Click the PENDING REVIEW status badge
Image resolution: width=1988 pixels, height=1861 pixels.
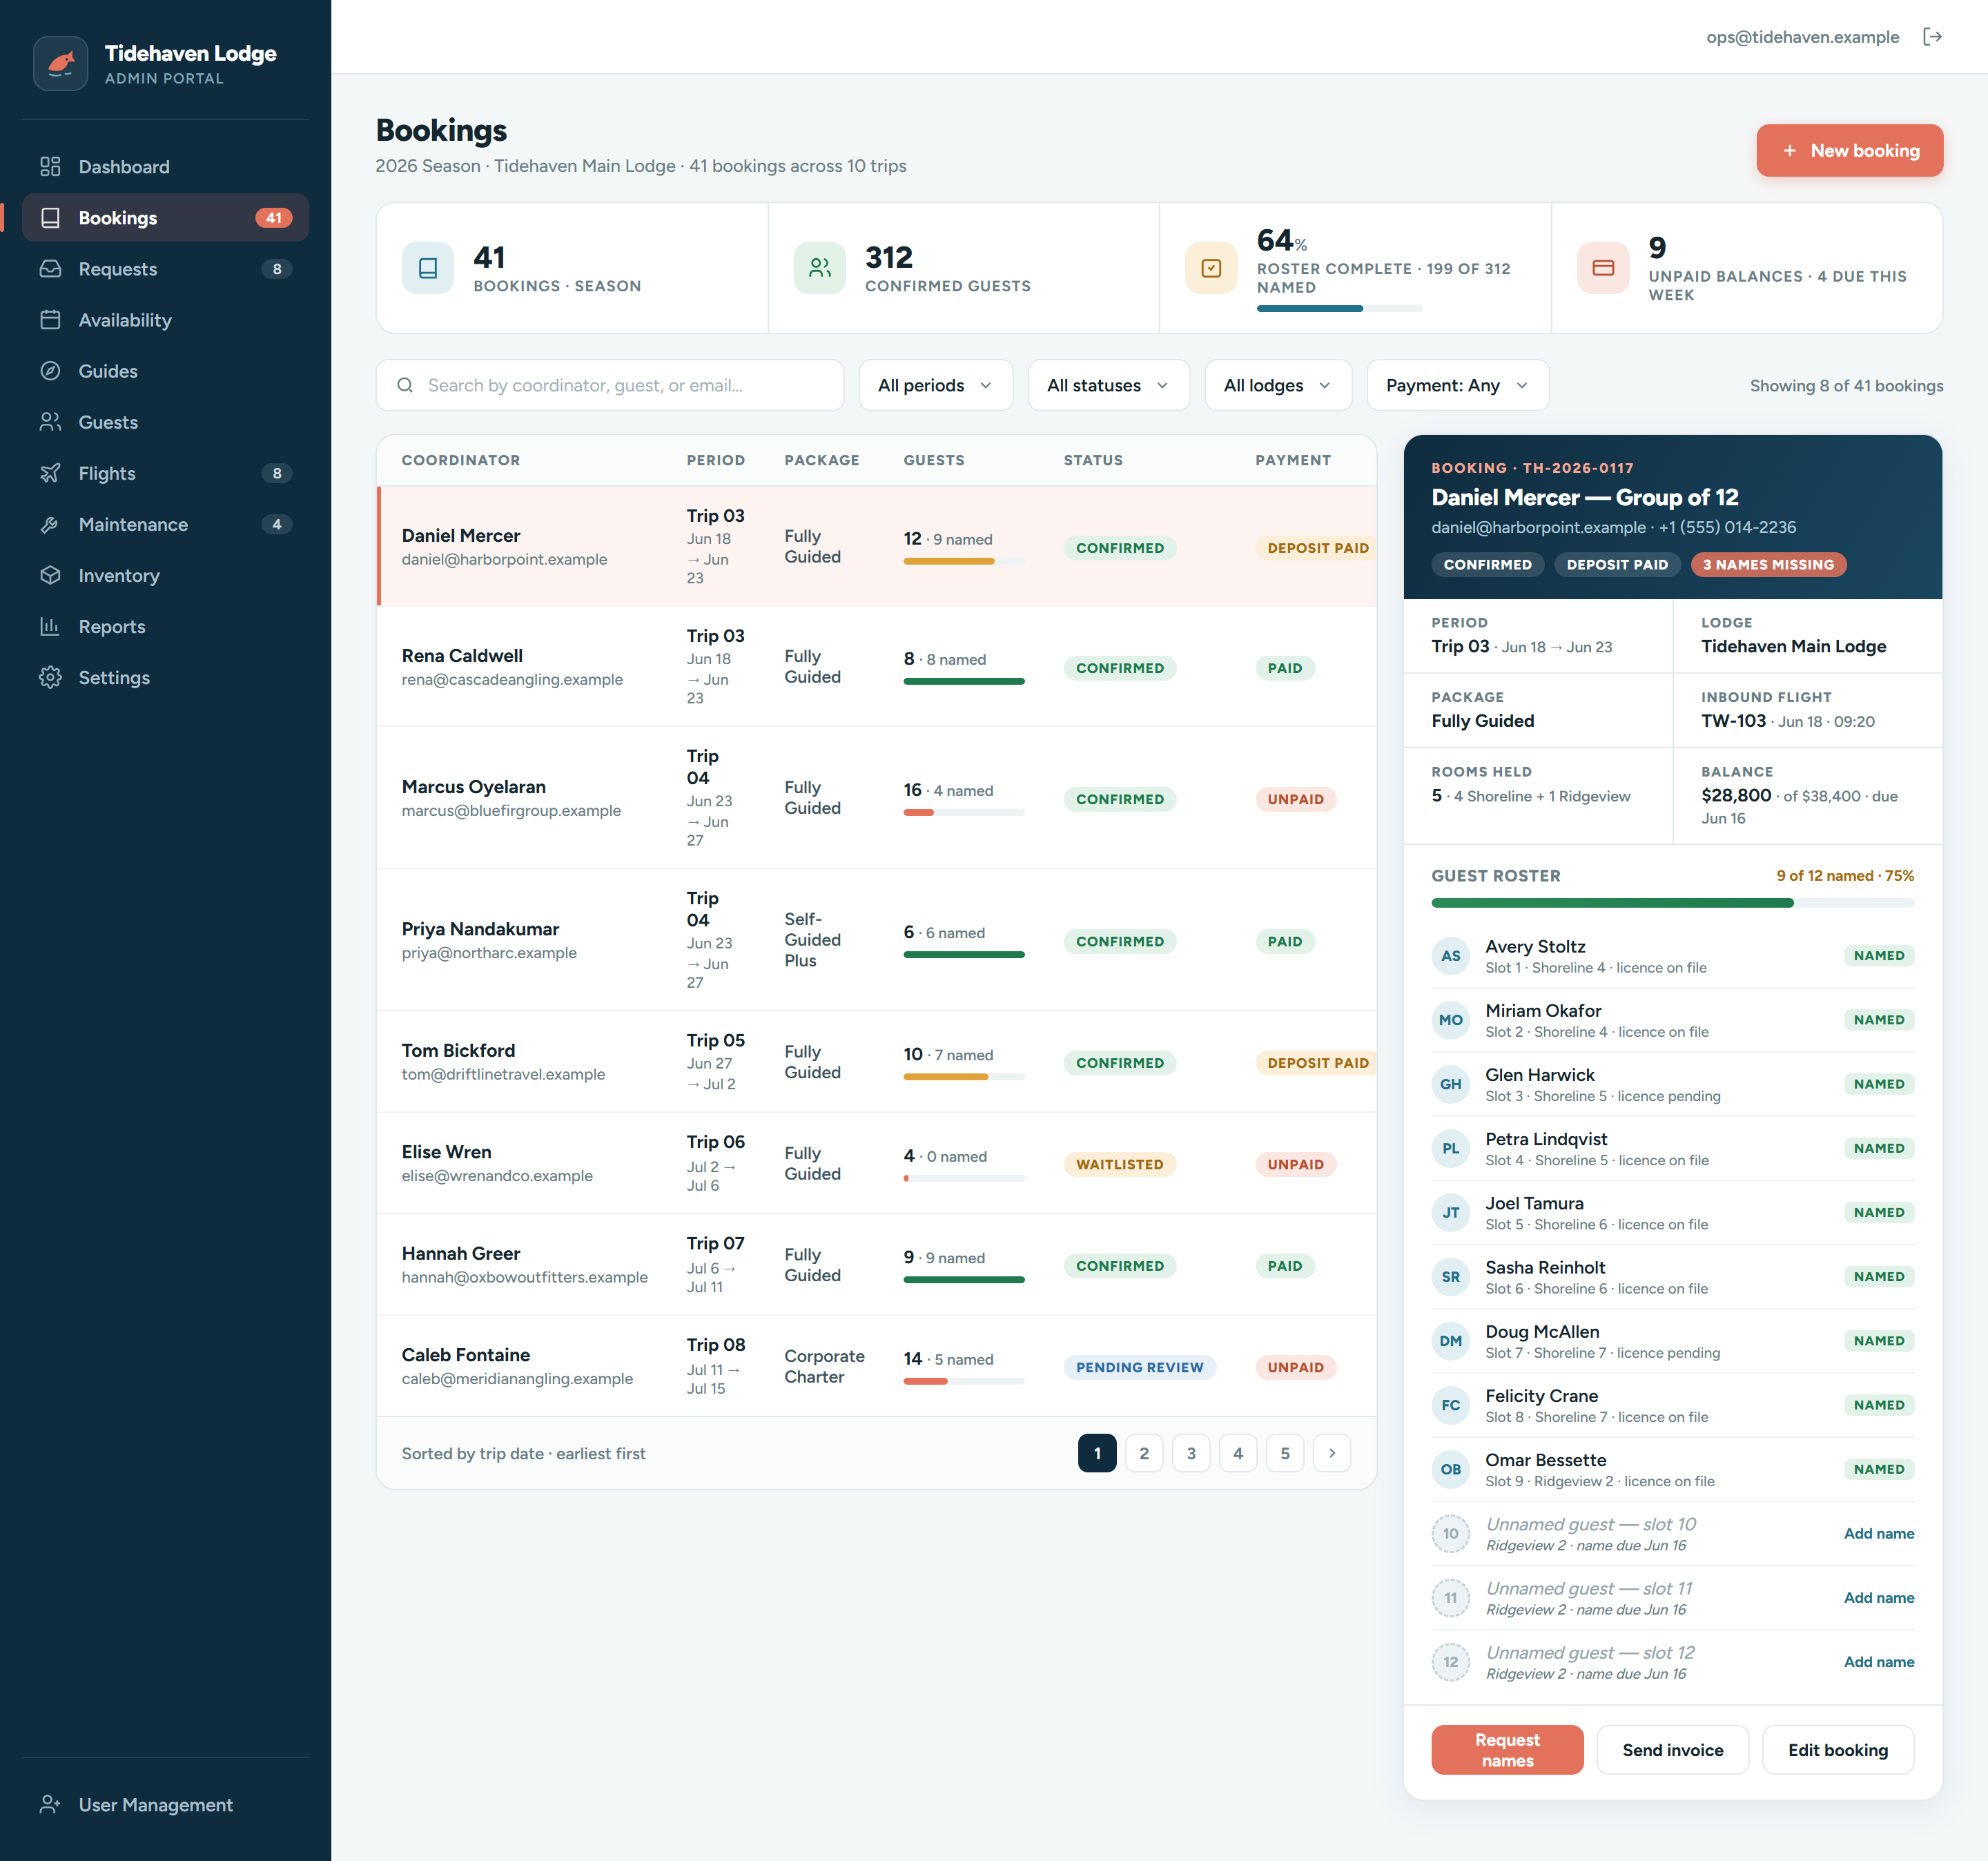pyautogui.click(x=1139, y=1366)
